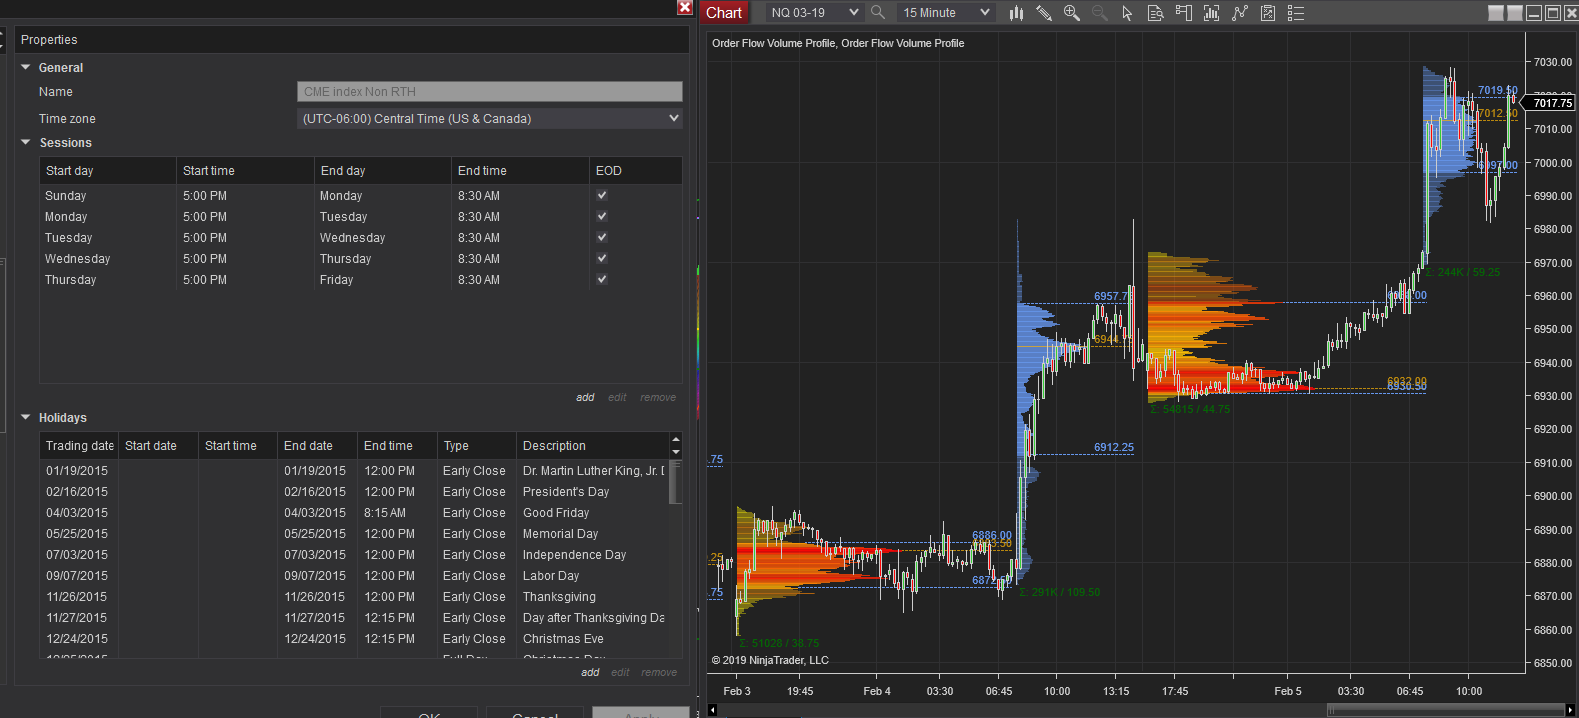Open the 15 Minute interval dropdown
The height and width of the screenshot is (718, 1579).
[945, 13]
